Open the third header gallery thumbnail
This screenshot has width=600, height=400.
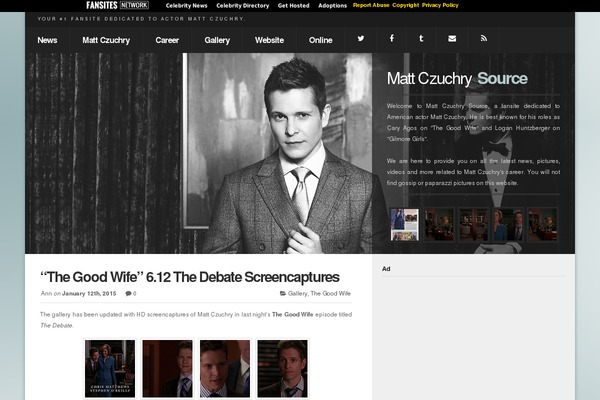pyautogui.click(x=473, y=225)
